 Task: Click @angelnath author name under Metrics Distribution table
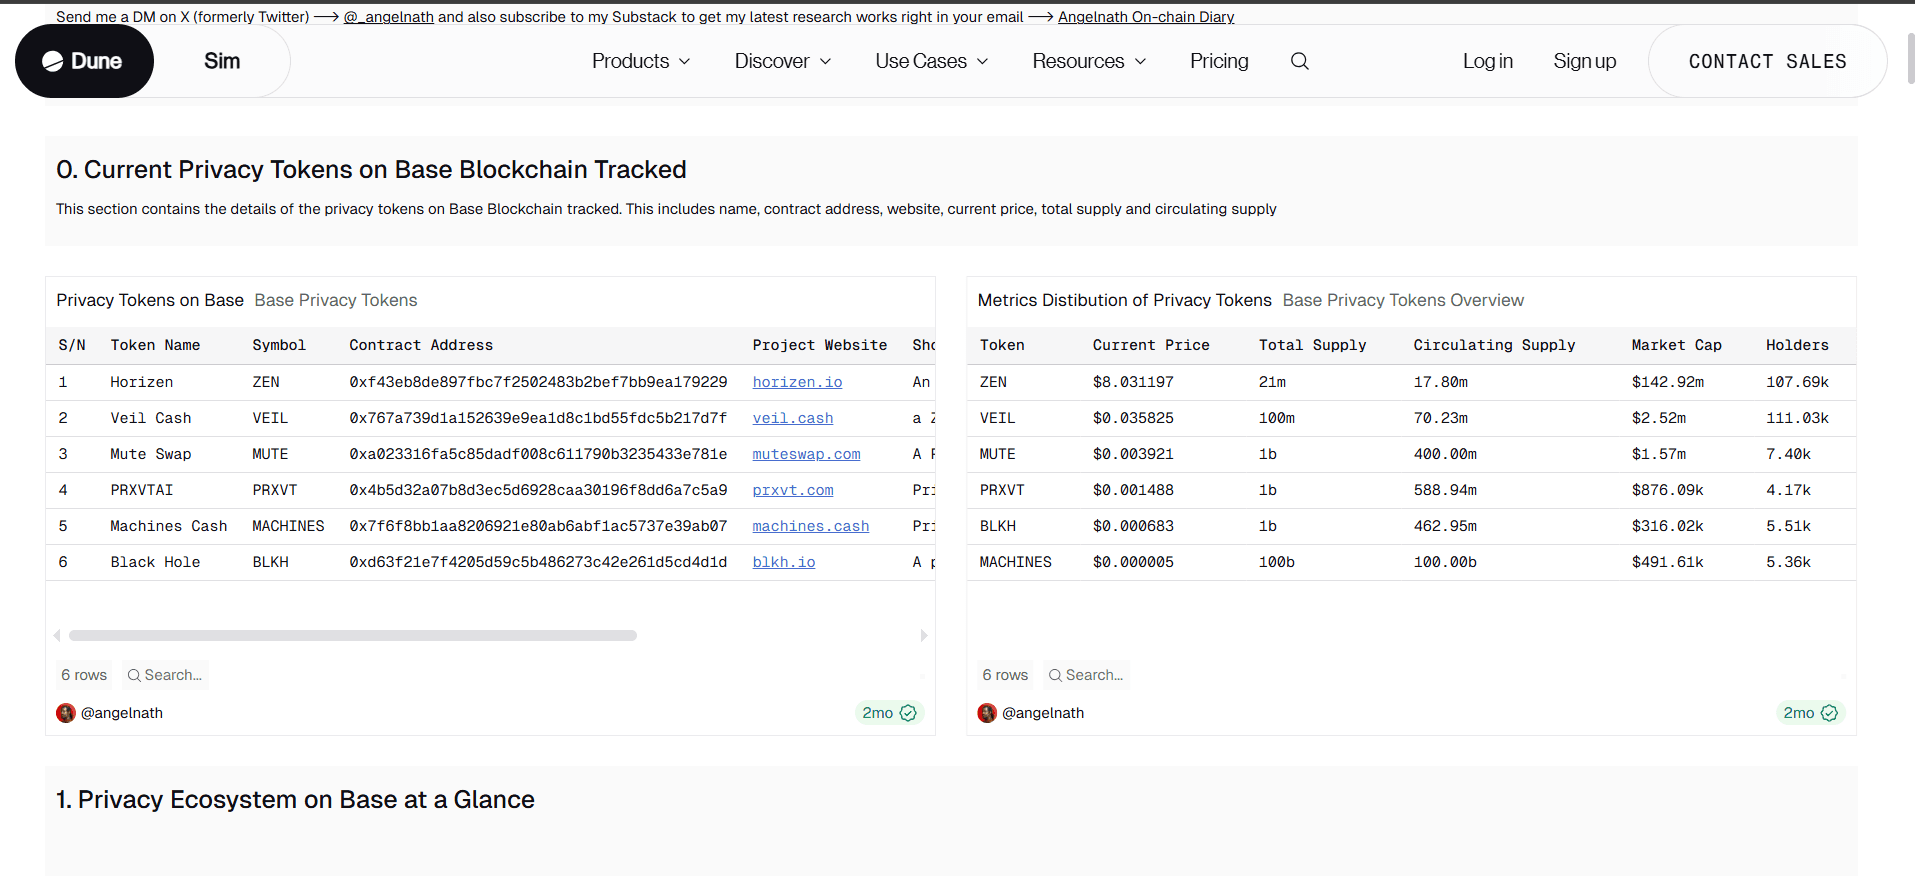point(1043,713)
